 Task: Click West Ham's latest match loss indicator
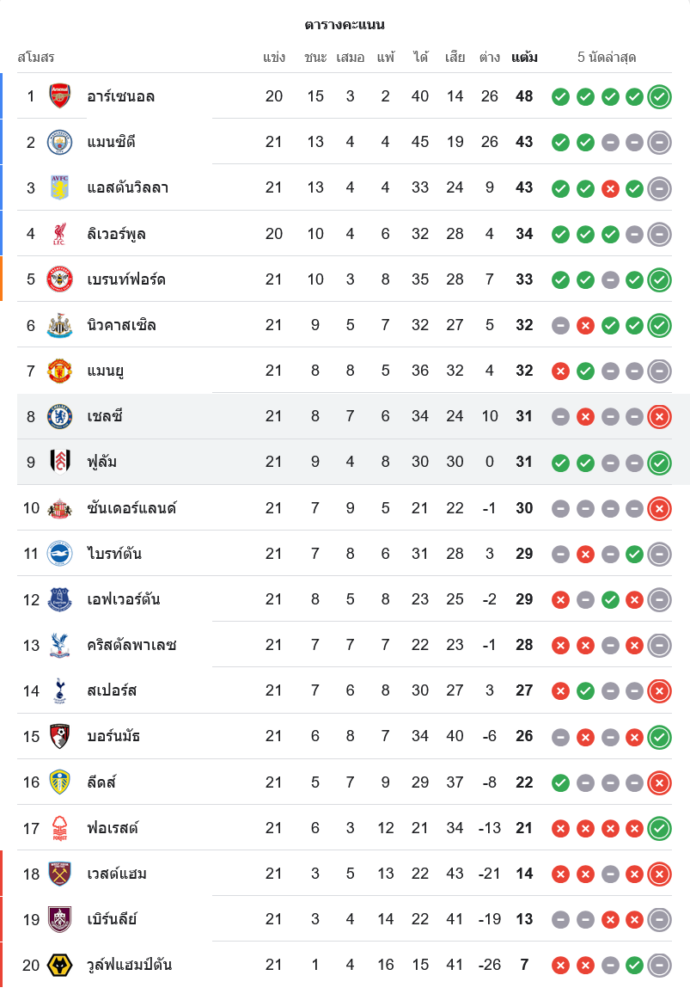tap(659, 874)
